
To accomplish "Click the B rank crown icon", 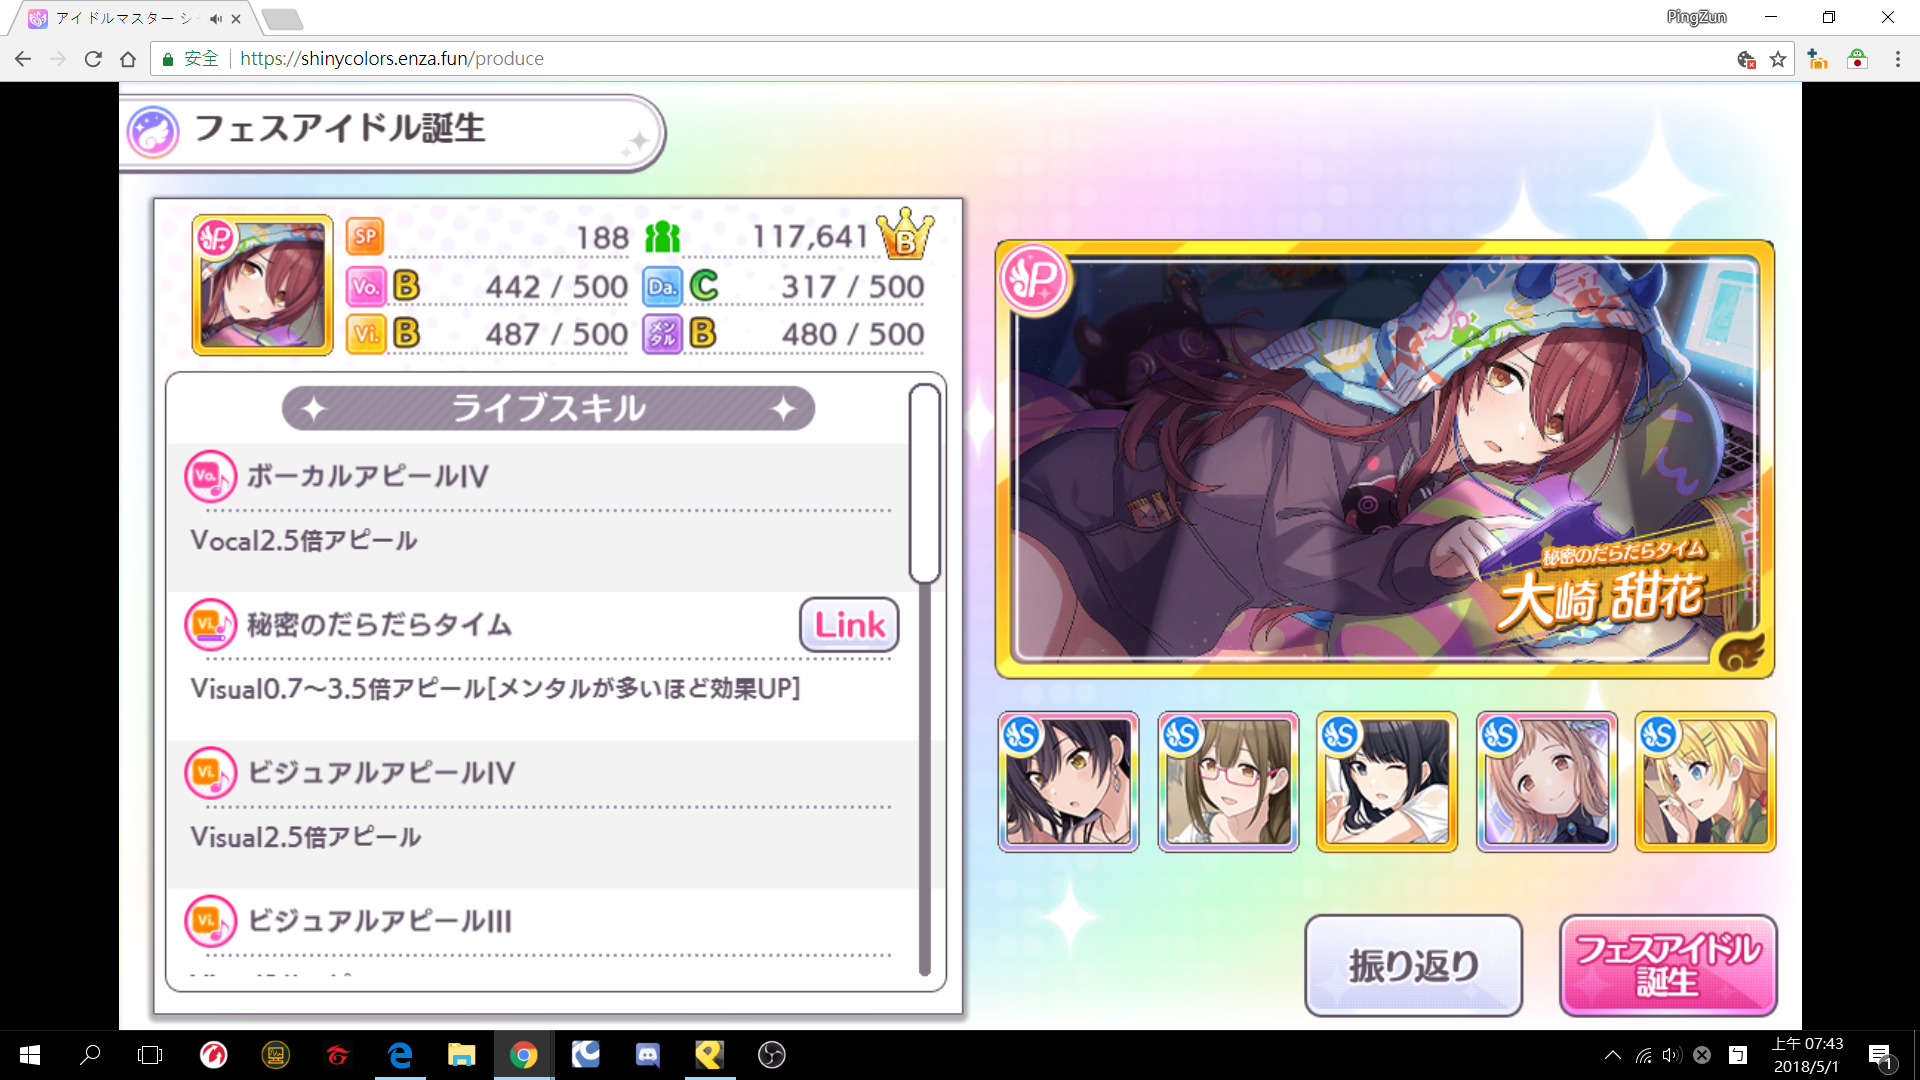I will 905,235.
